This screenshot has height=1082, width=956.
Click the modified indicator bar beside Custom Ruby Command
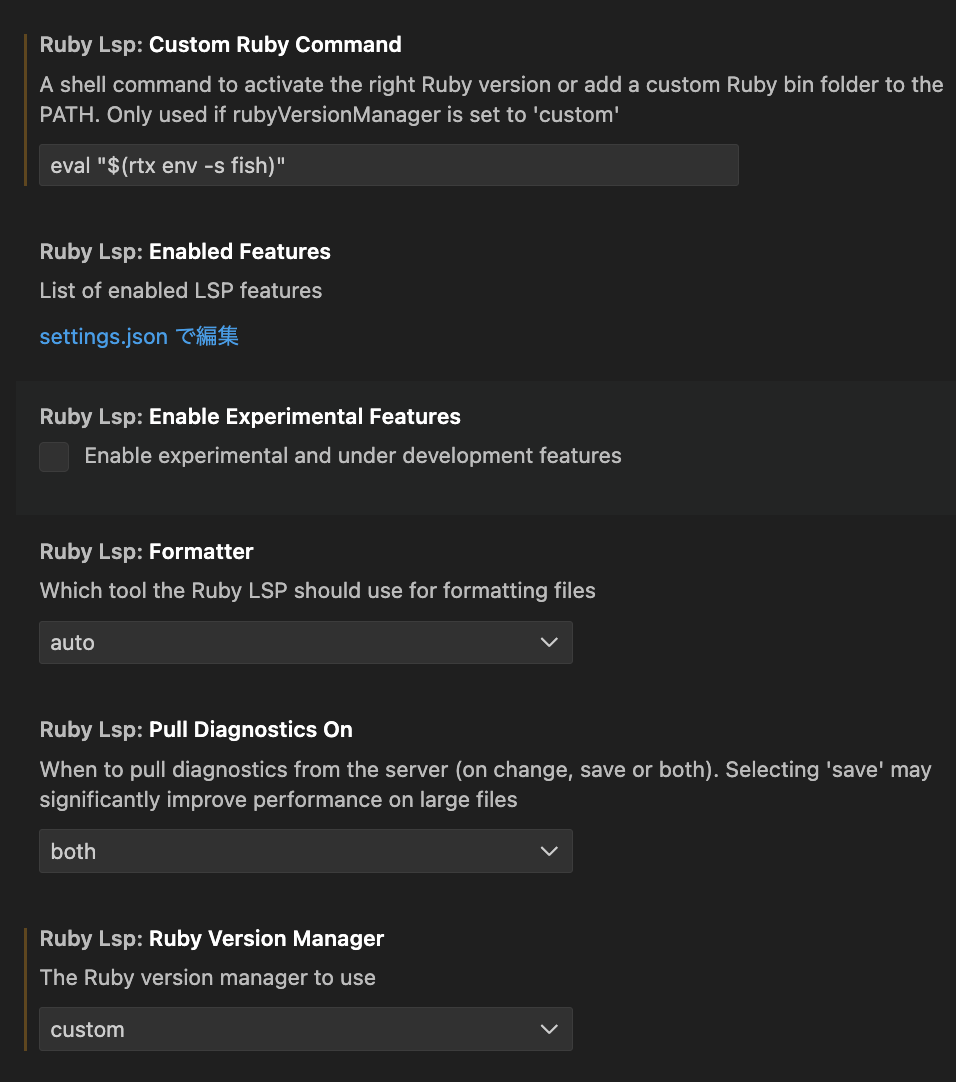click(x=26, y=110)
